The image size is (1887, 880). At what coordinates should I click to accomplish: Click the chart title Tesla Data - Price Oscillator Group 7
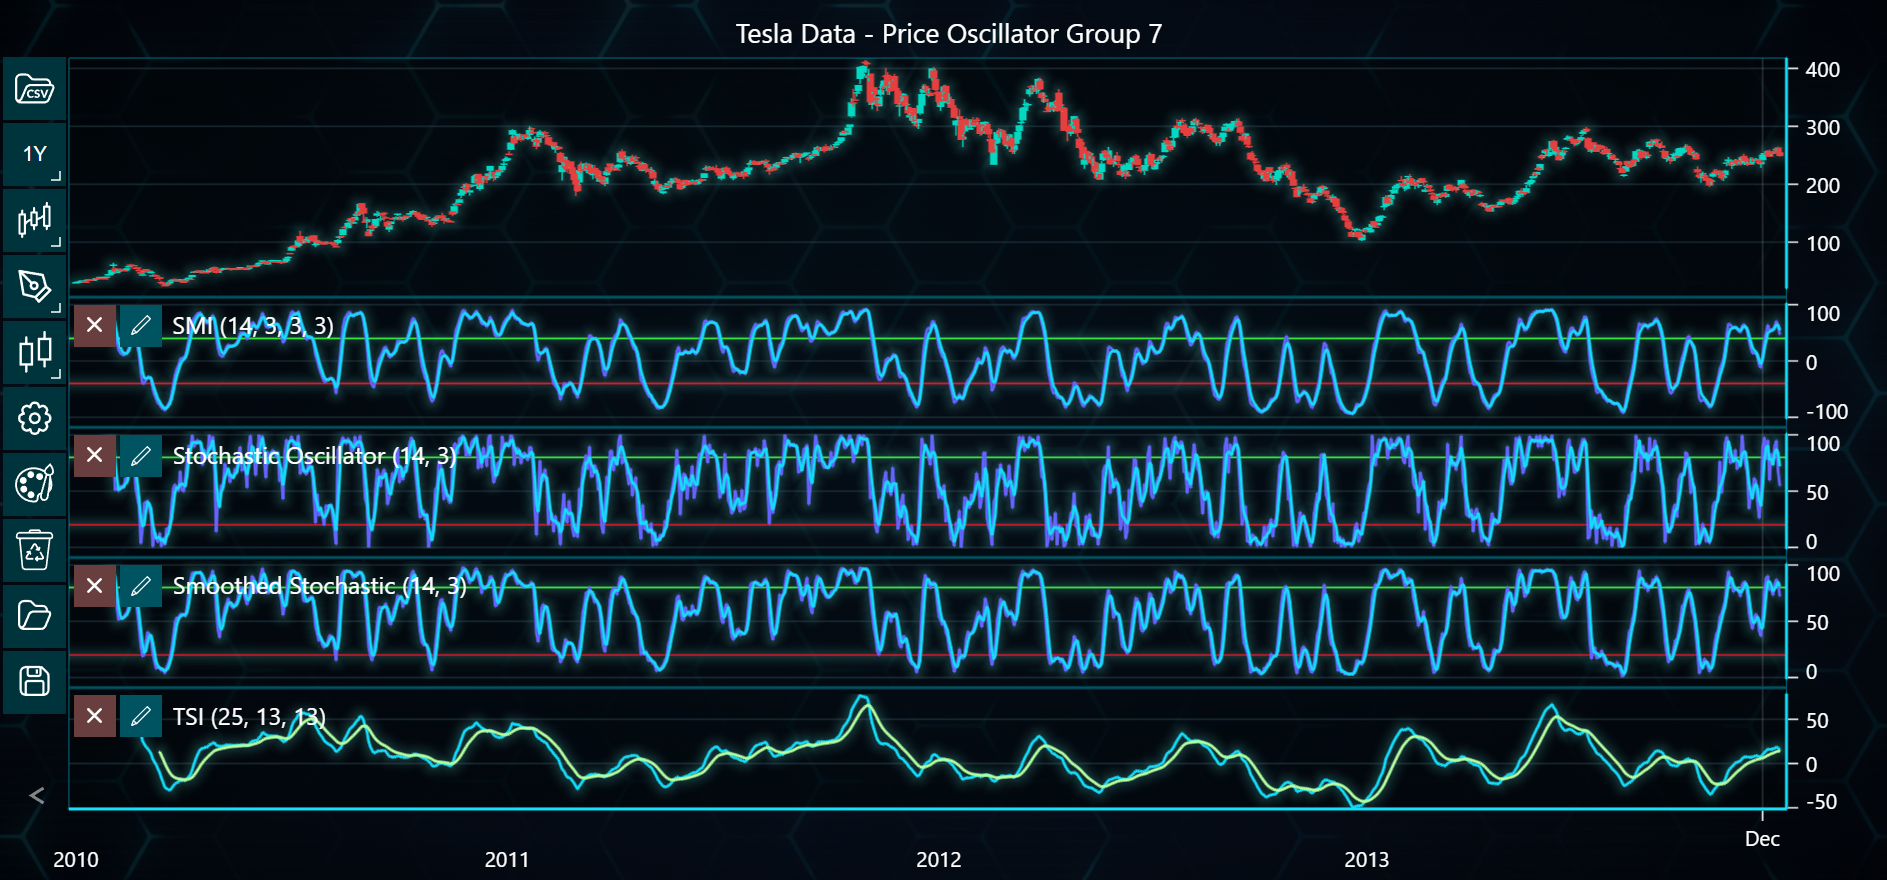949,34
